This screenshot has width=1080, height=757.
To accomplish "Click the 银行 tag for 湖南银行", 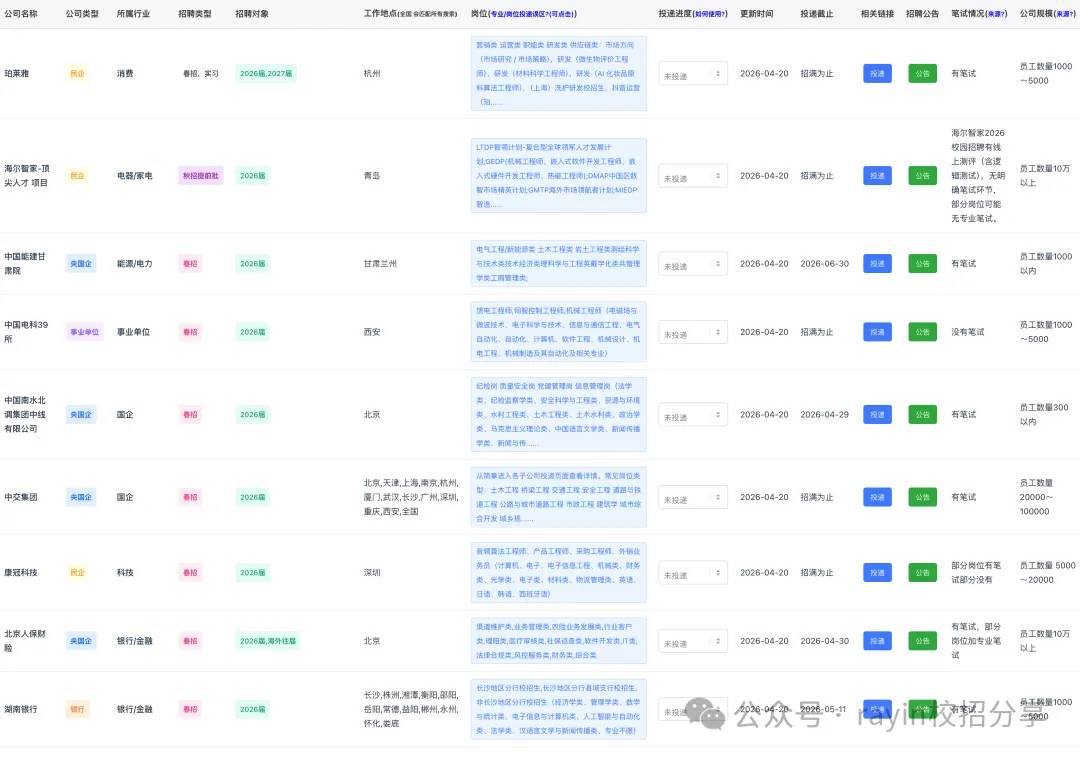I will (x=77, y=709).
